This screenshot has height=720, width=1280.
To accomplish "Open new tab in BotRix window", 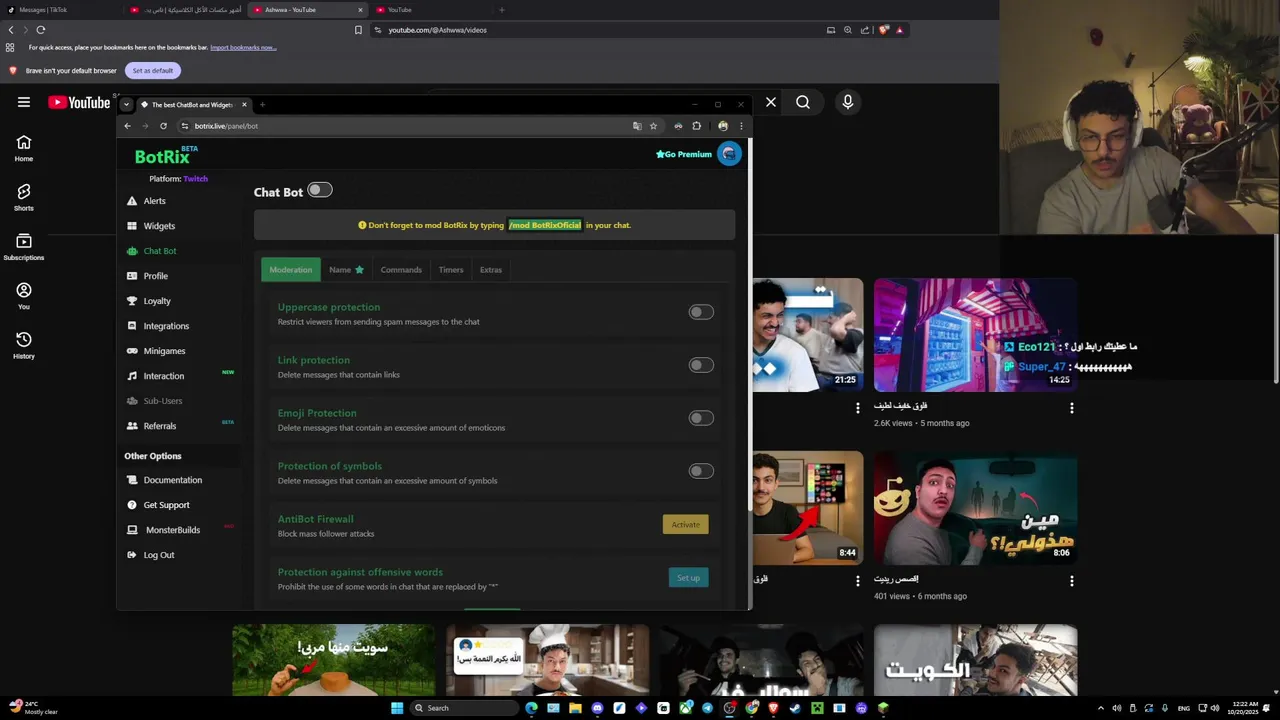I will pos(262,104).
